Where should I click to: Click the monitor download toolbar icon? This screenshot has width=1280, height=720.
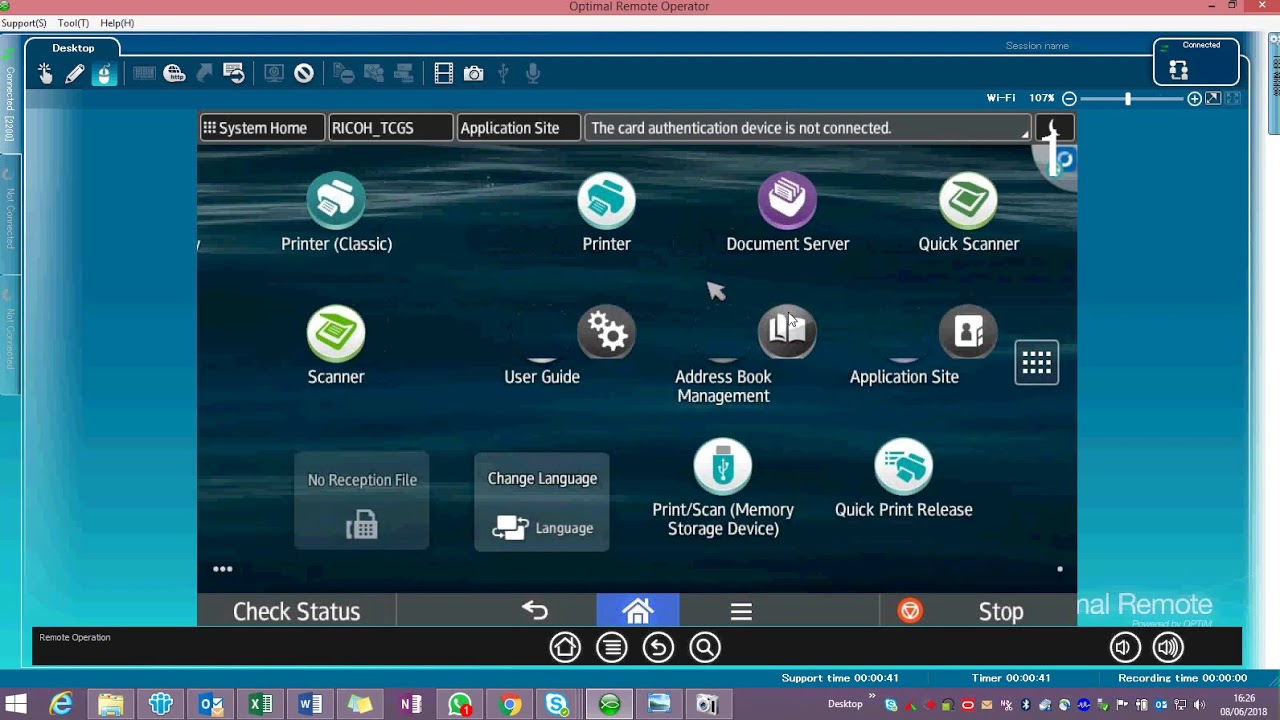[x=274, y=73]
